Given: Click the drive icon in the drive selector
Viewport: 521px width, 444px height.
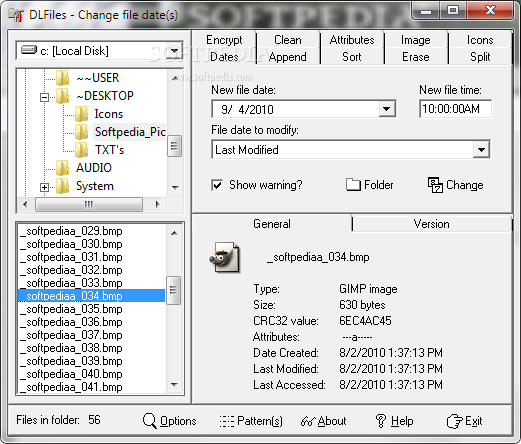Looking at the screenshot, I should click(29, 50).
